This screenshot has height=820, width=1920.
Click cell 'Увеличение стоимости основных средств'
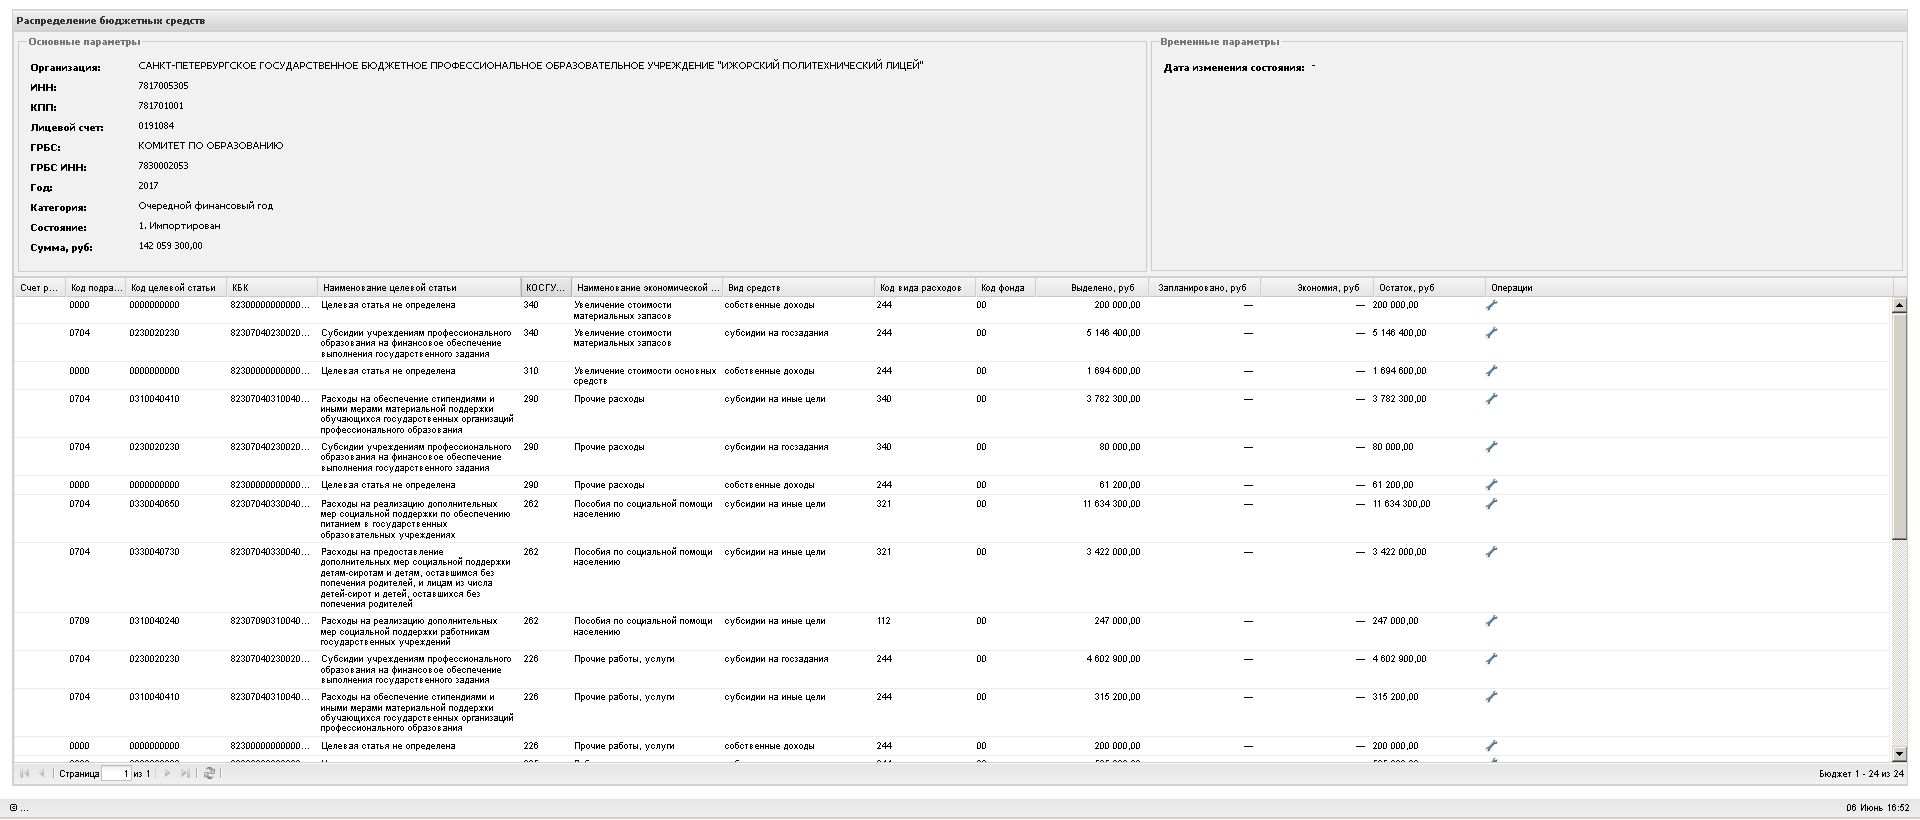point(645,376)
